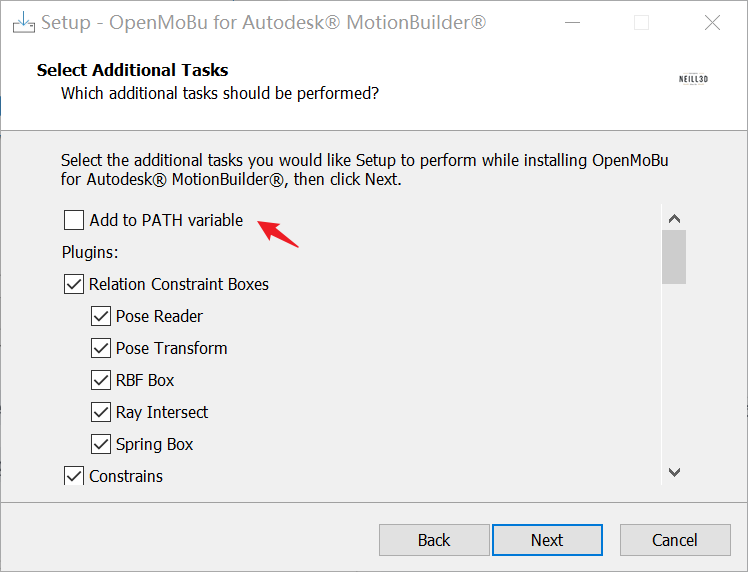Uncheck the RBF Box plugin
Viewport: 748px width, 572px height.
(x=101, y=380)
